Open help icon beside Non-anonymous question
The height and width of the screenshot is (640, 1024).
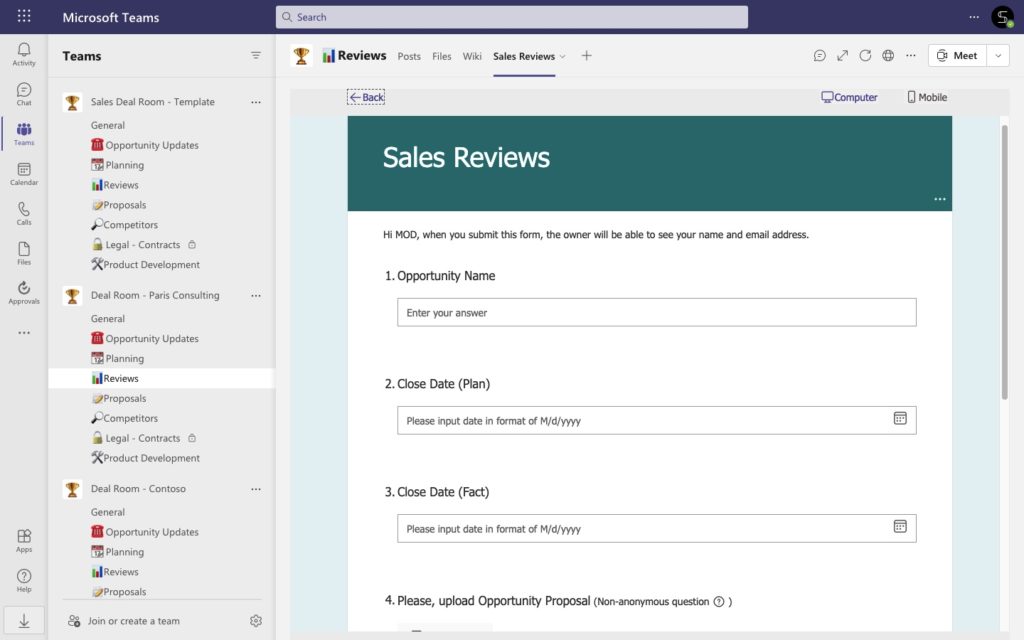pyautogui.click(x=719, y=601)
